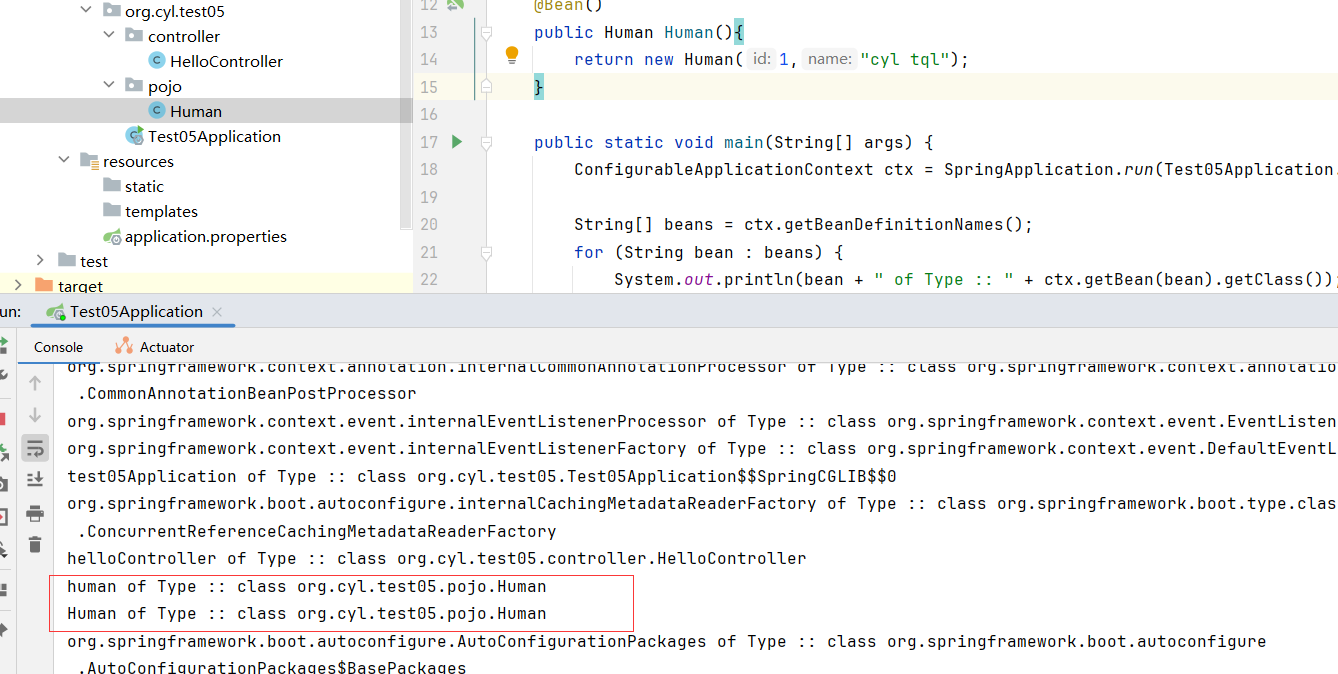Collapse the Human method at line 13 fold marker

[487, 31]
